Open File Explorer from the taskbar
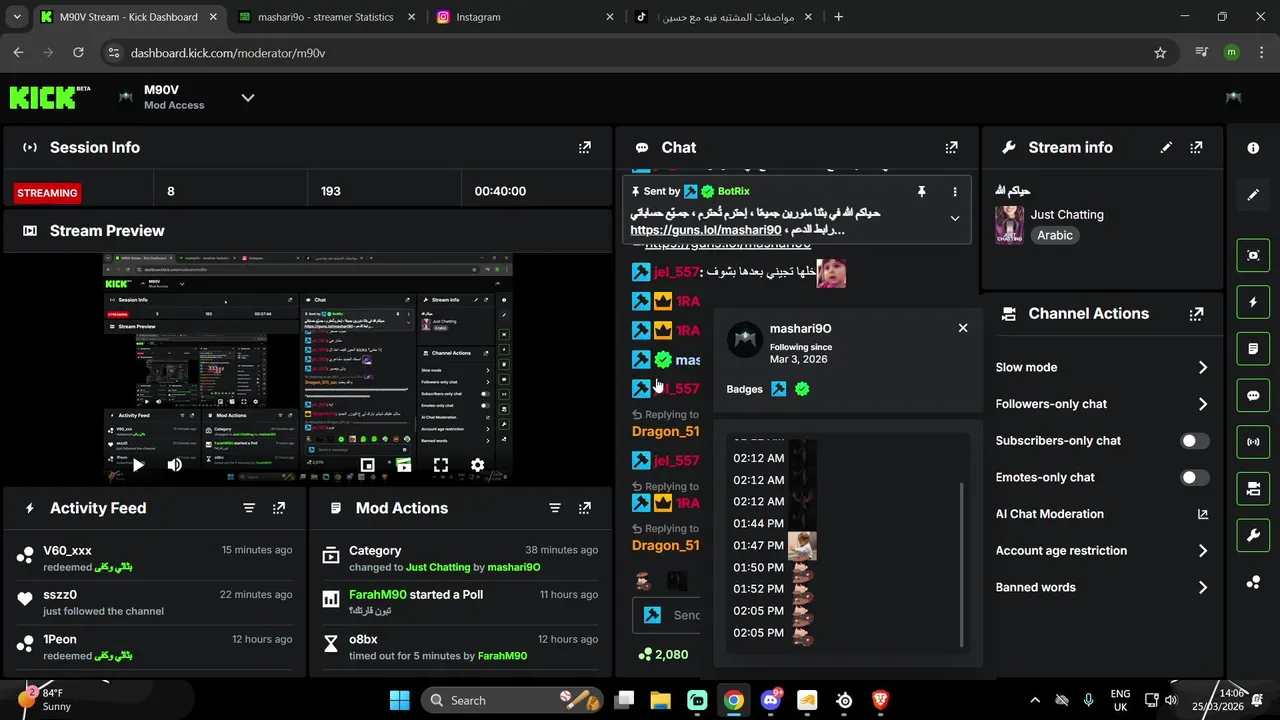This screenshot has height=720, width=1280. coord(660,700)
